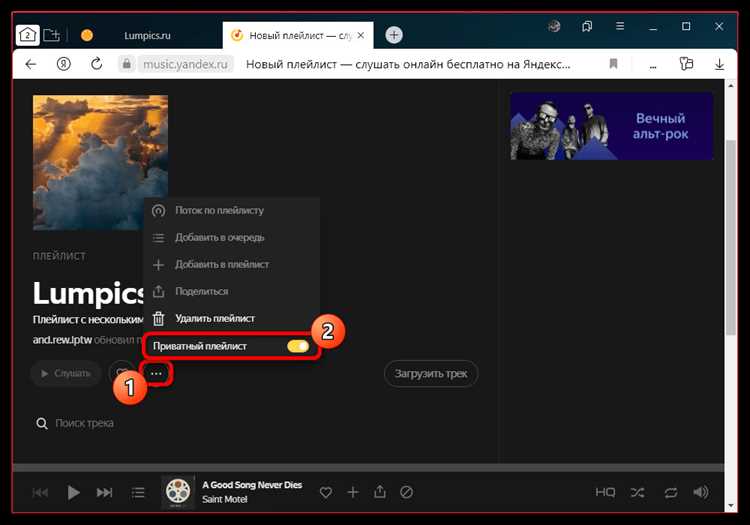Viewport: 750px width, 525px height.
Task: Click the dislike (block) track icon
Action: pos(407,492)
